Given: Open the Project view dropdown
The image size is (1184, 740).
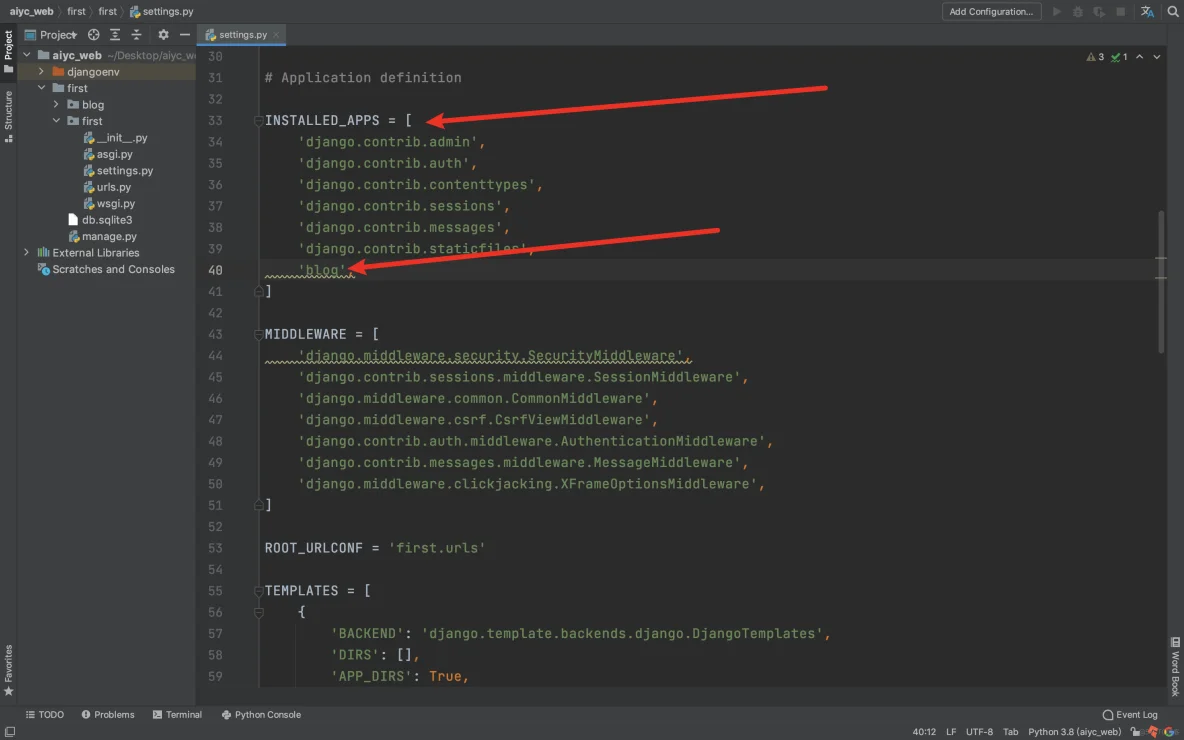Looking at the screenshot, I should pyautogui.click(x=51, y=35).
